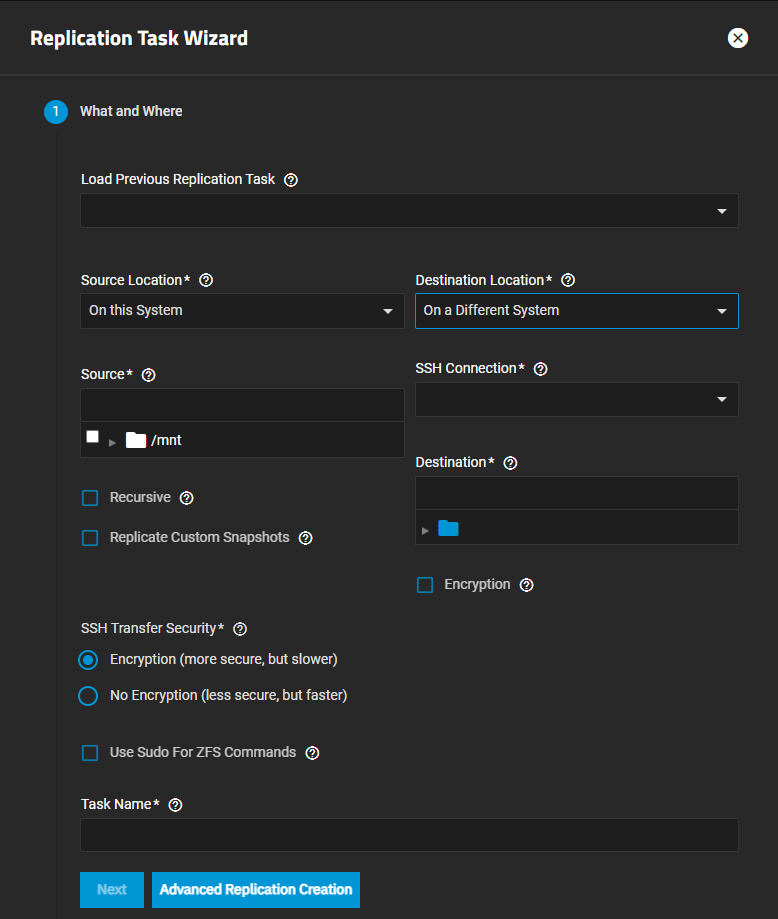Show the Recursive option help tooltip
The image size is (778, 919).
coord(187,498)
